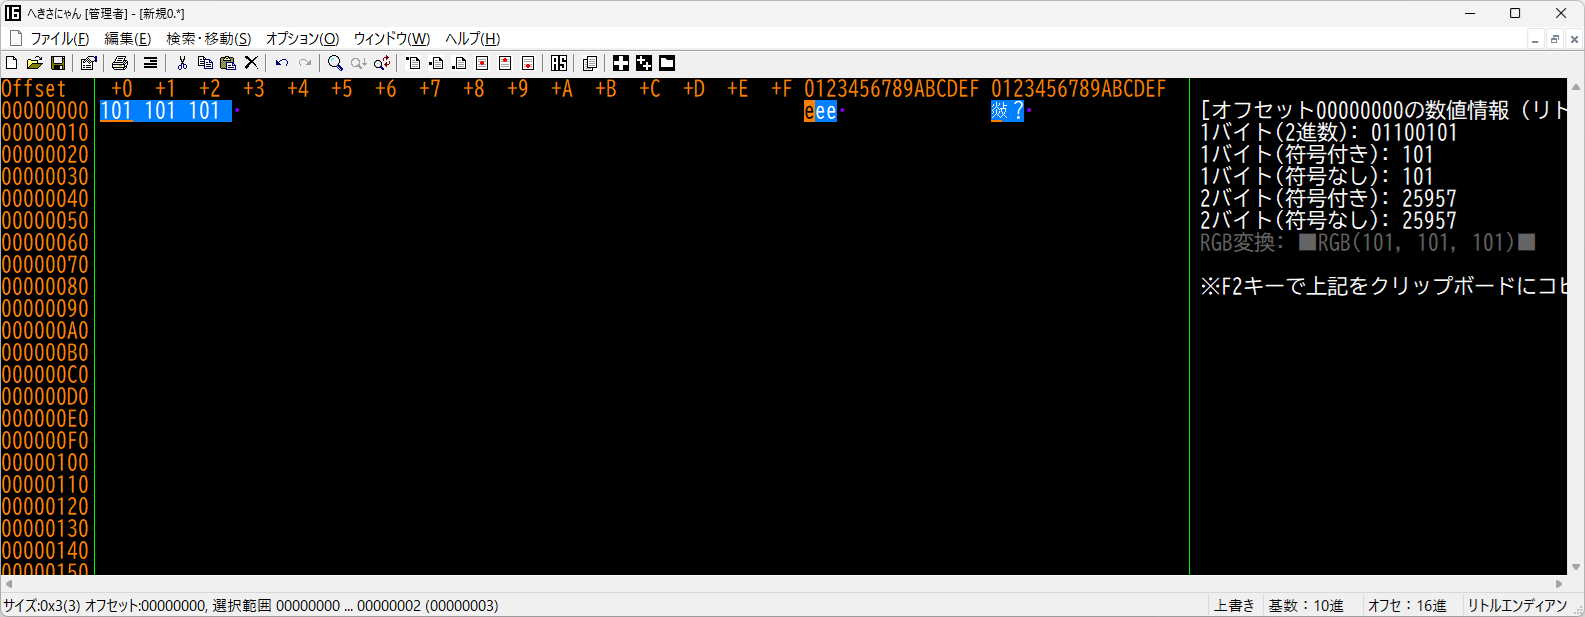1585x617 pixels.
Task: Restore the inner document window
Action: (1555, 39)
